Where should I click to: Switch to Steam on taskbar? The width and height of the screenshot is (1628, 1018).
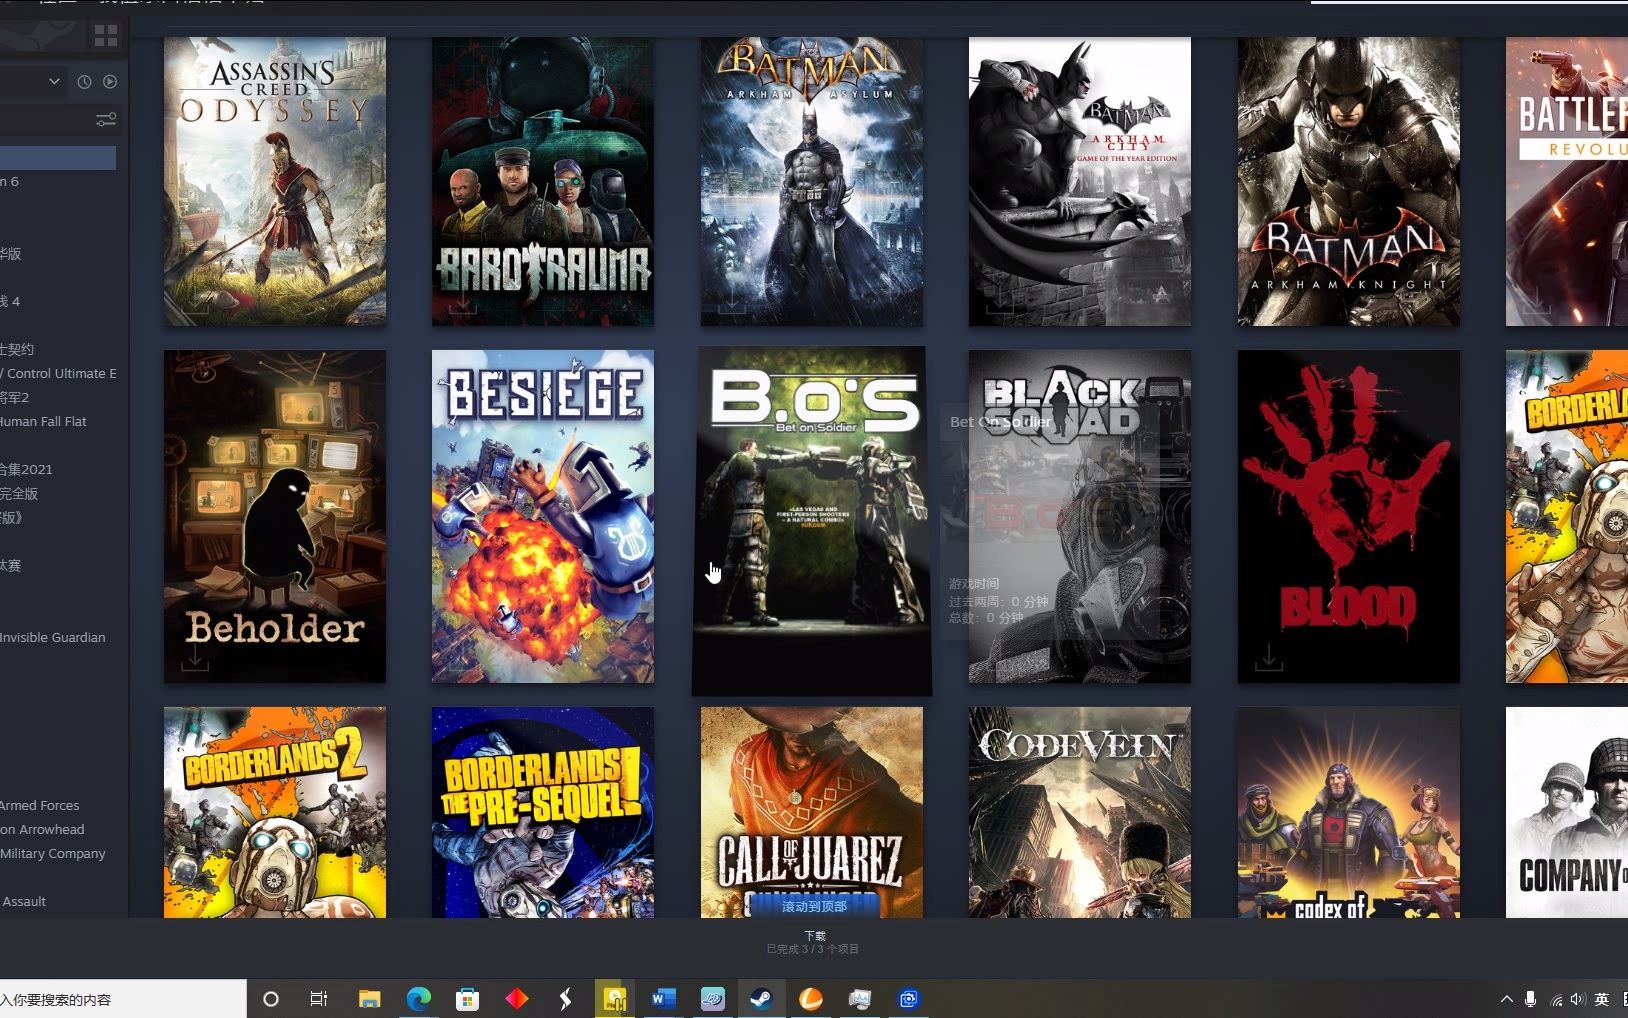coord(761,999)
